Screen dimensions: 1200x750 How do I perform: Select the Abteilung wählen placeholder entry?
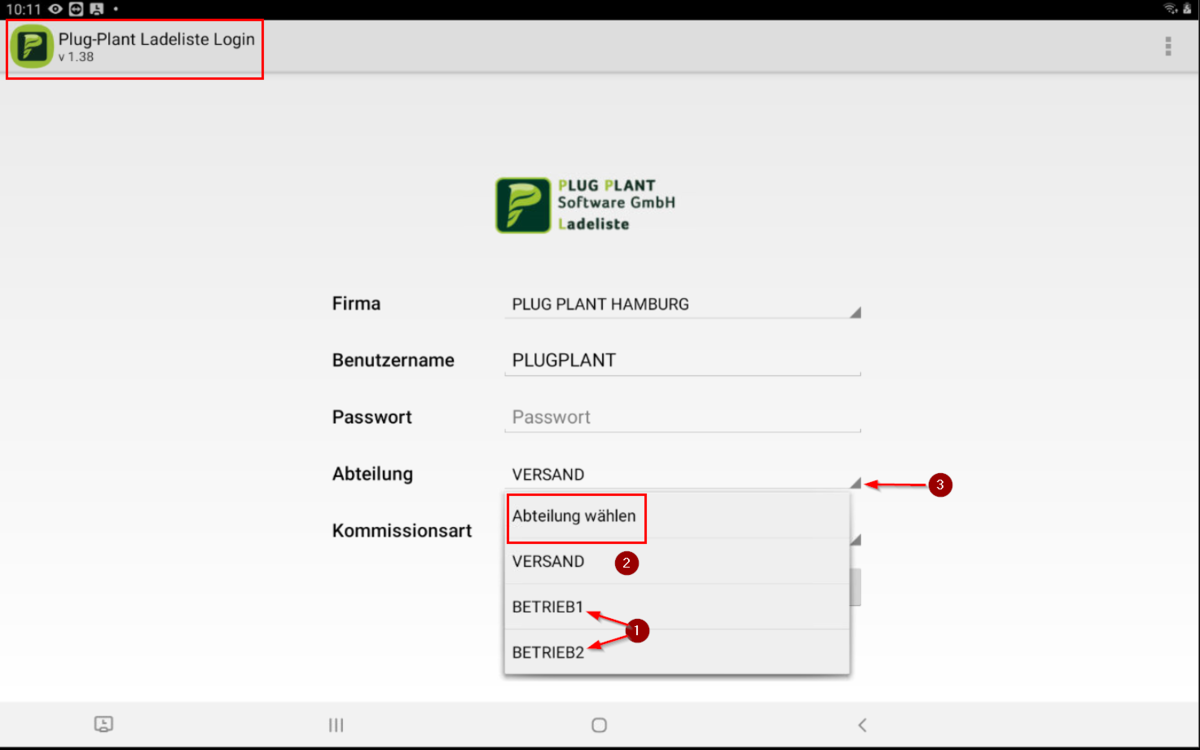coord(573,517)
